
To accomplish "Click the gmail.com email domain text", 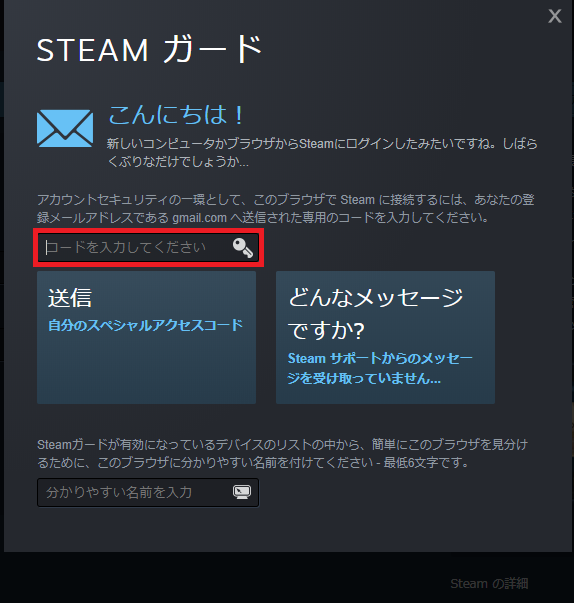I will point(199,218).
